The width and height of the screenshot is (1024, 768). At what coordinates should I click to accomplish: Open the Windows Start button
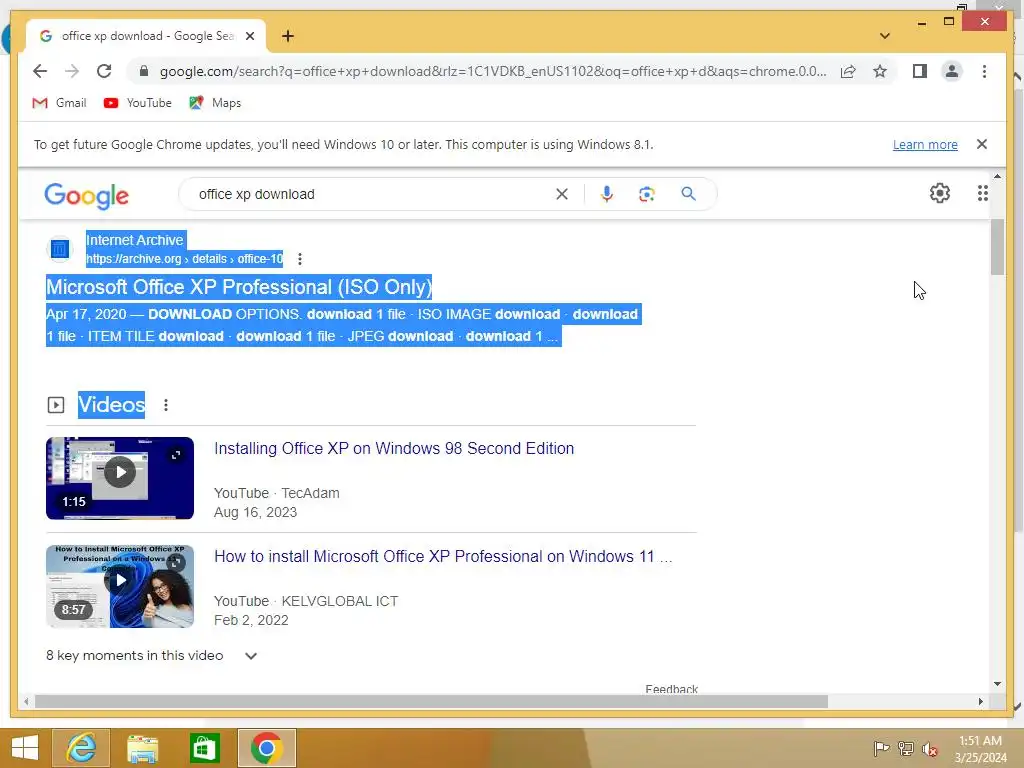[x=25, y=748]
